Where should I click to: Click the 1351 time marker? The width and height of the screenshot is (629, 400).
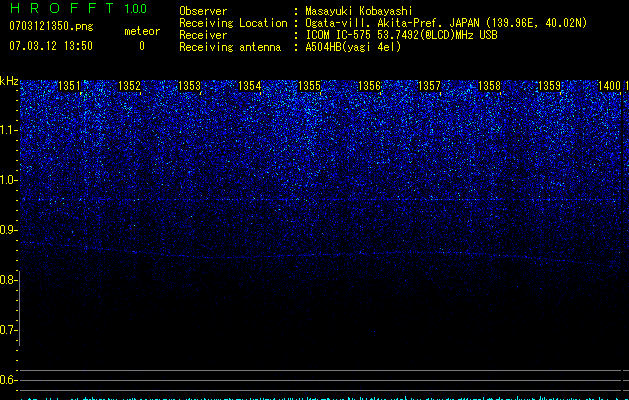(x=69, y=86)
